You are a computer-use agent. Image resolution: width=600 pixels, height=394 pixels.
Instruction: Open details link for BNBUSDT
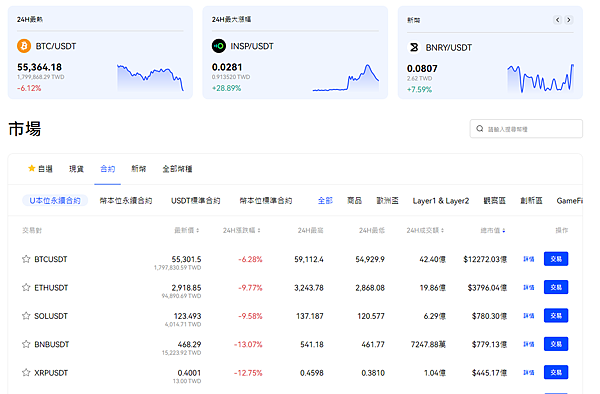[529, 344]
